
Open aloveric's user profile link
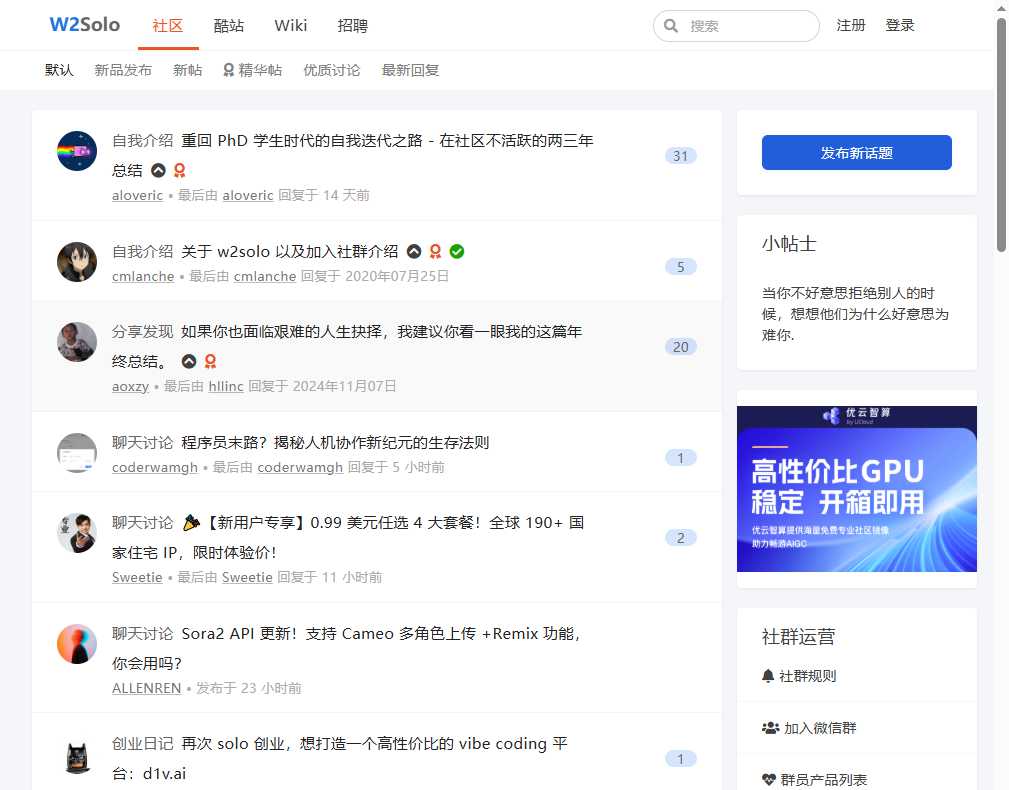[x=137, y=195]
